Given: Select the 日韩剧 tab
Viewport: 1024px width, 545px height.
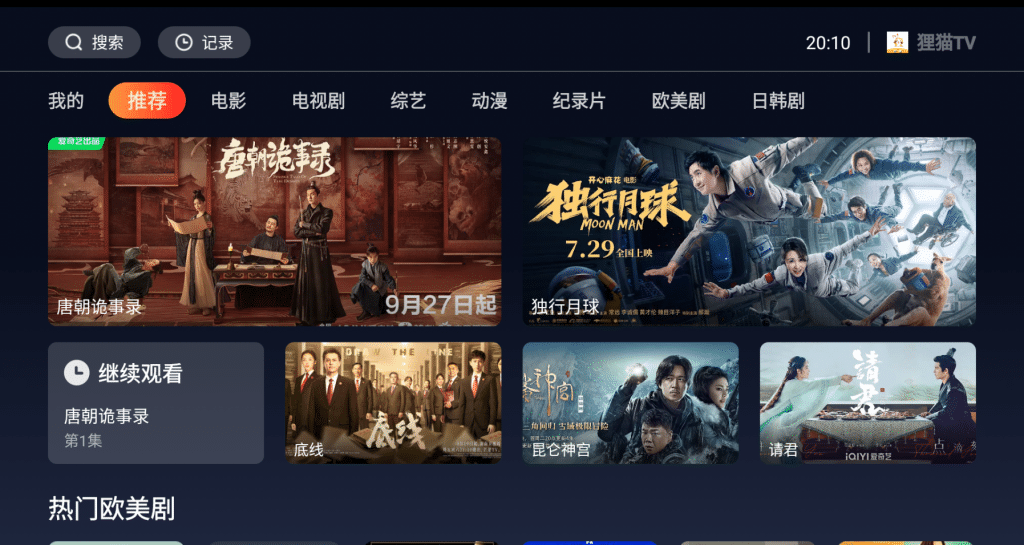Looking at the screenshot, I should (x=778, y=101).
